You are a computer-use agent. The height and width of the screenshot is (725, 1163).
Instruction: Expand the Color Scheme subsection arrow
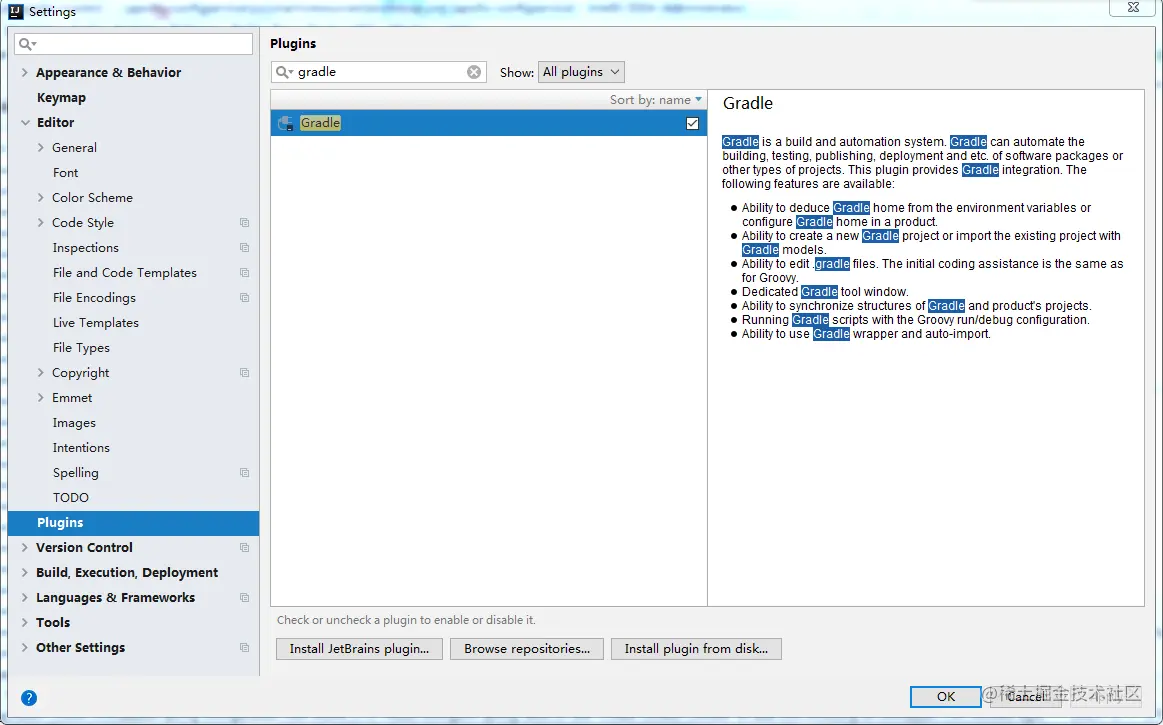[x=41, y=197]
